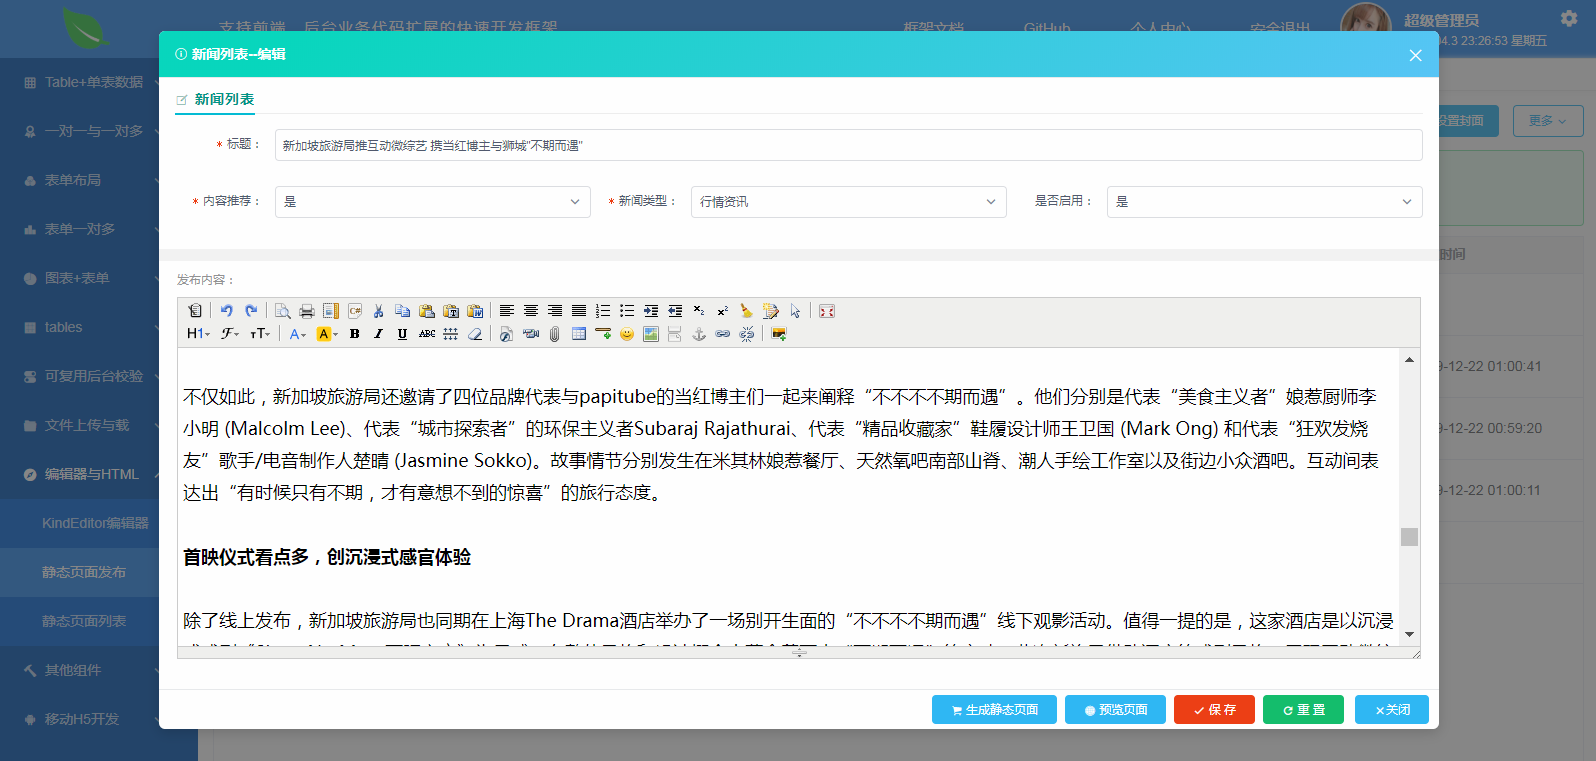Click the remove formatting eraser icon
Screen dimensions: 1596x761
(x=475, y=334)
